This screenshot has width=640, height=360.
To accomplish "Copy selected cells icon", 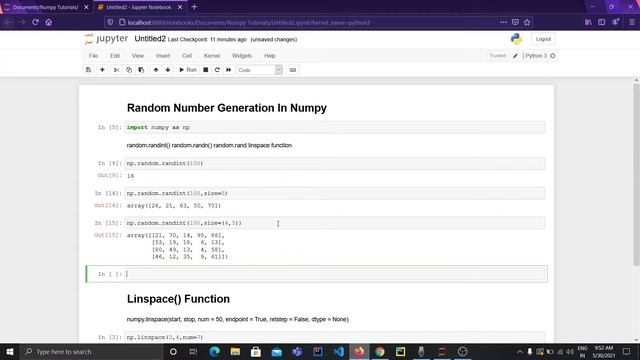I will 129,70.
